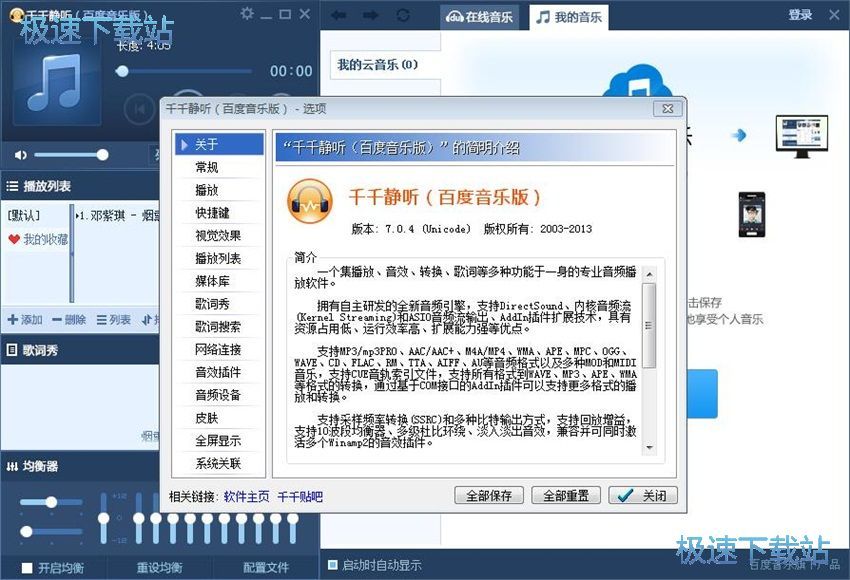The width and height of the screenshot is (850, 580).
Task: Switch to the 我的音乐 tab
Action: tap(569, 17)
